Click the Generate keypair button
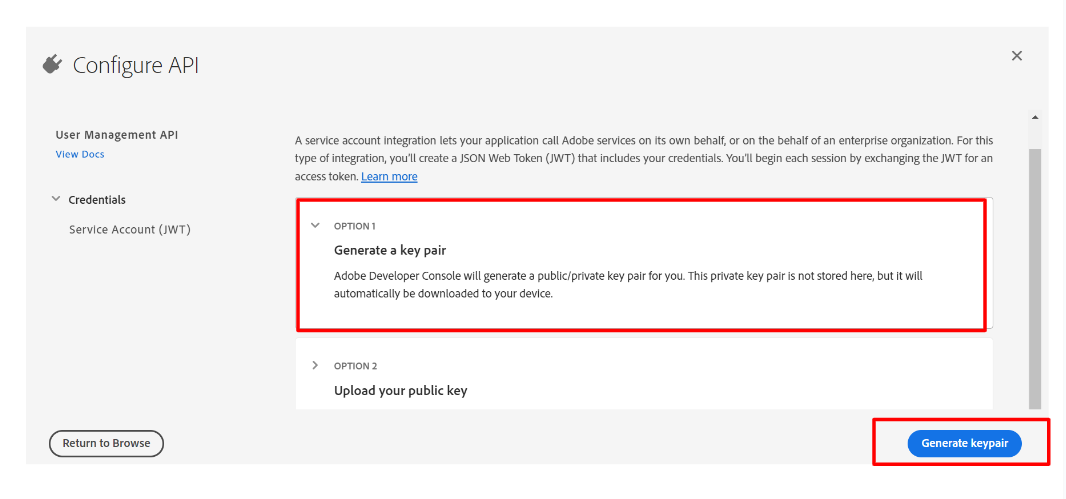 964,443
